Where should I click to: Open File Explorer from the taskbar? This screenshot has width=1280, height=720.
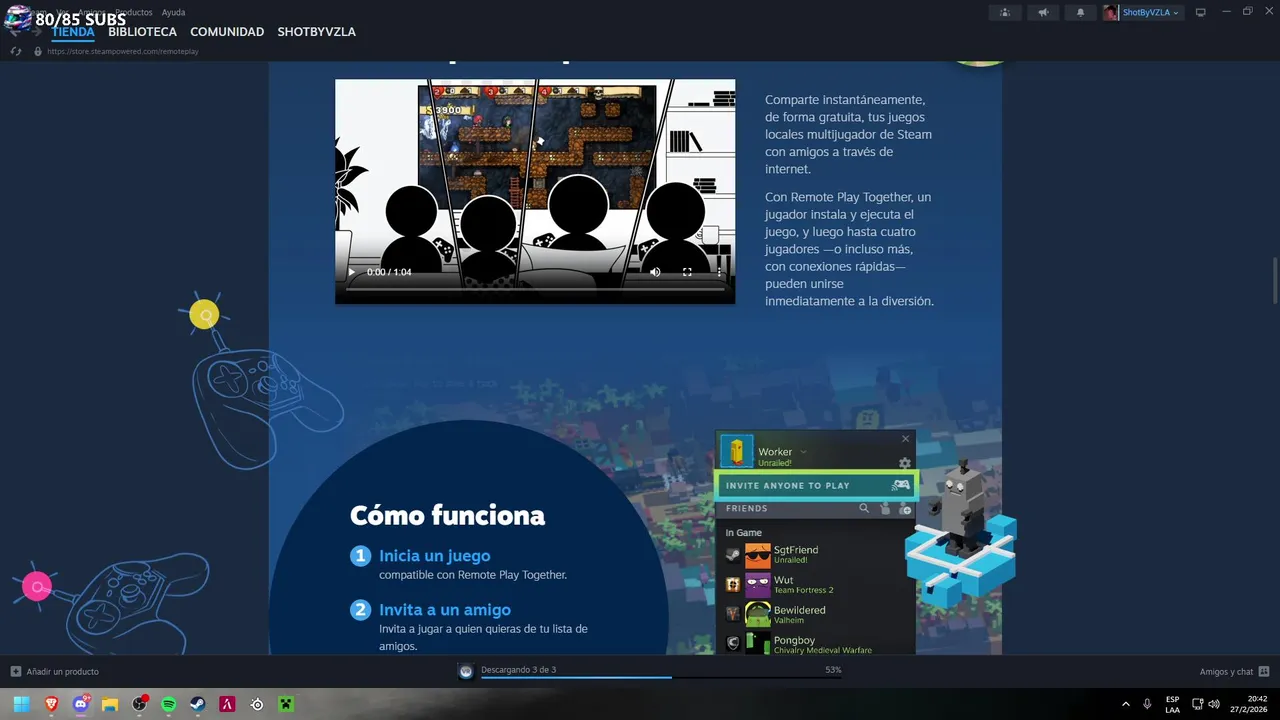110,704
